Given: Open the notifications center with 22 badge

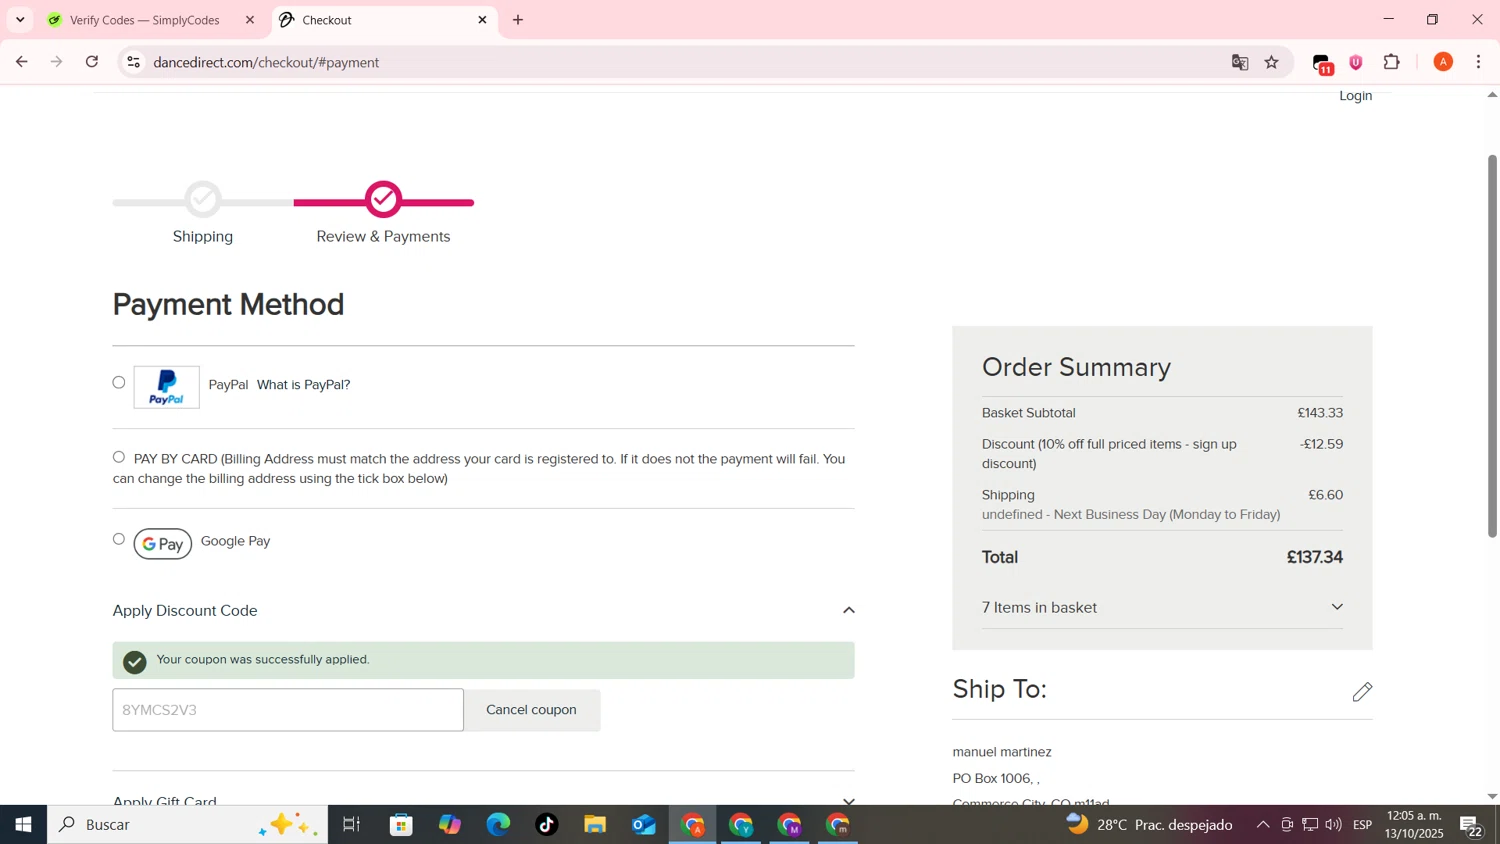Looking at the screenshot, I should tap(1471, 827).
